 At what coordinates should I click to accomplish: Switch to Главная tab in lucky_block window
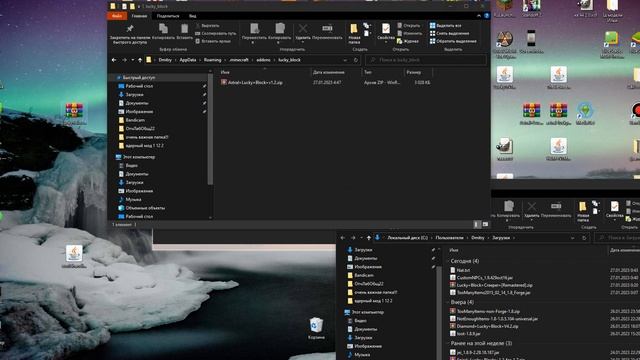pos(139,16)
